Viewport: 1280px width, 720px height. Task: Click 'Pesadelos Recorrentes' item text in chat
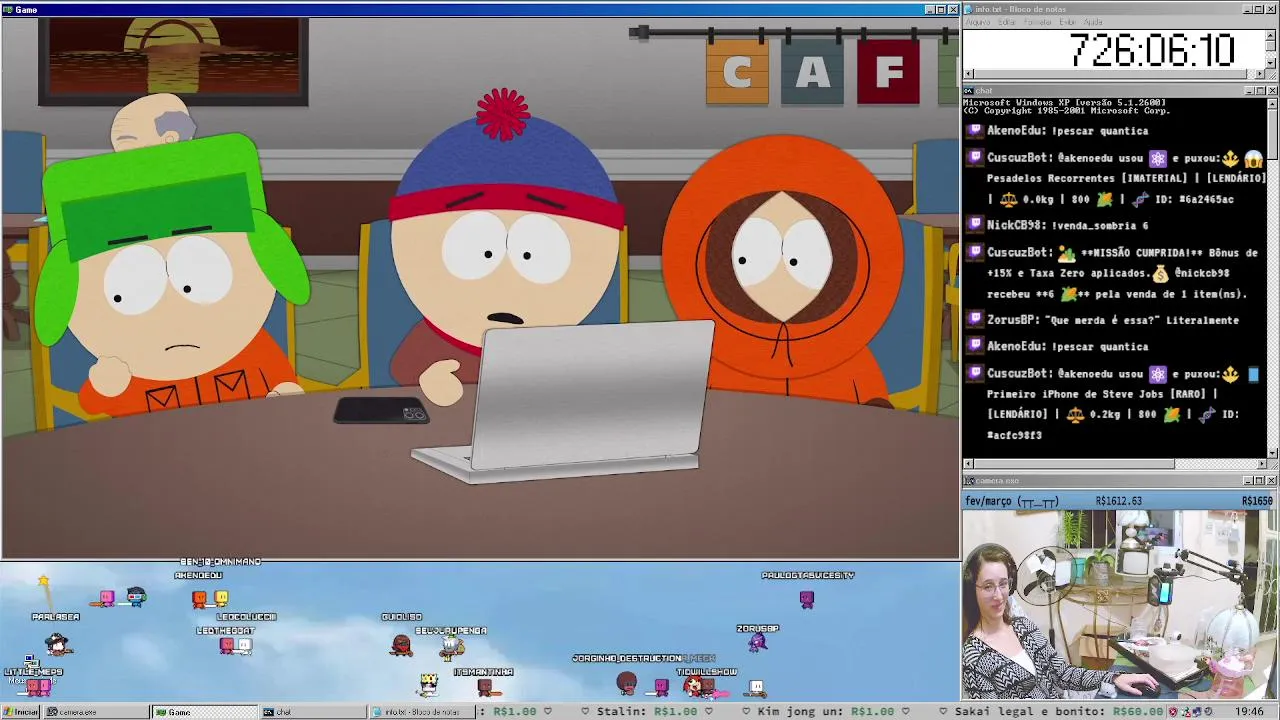pos(1051,178)
